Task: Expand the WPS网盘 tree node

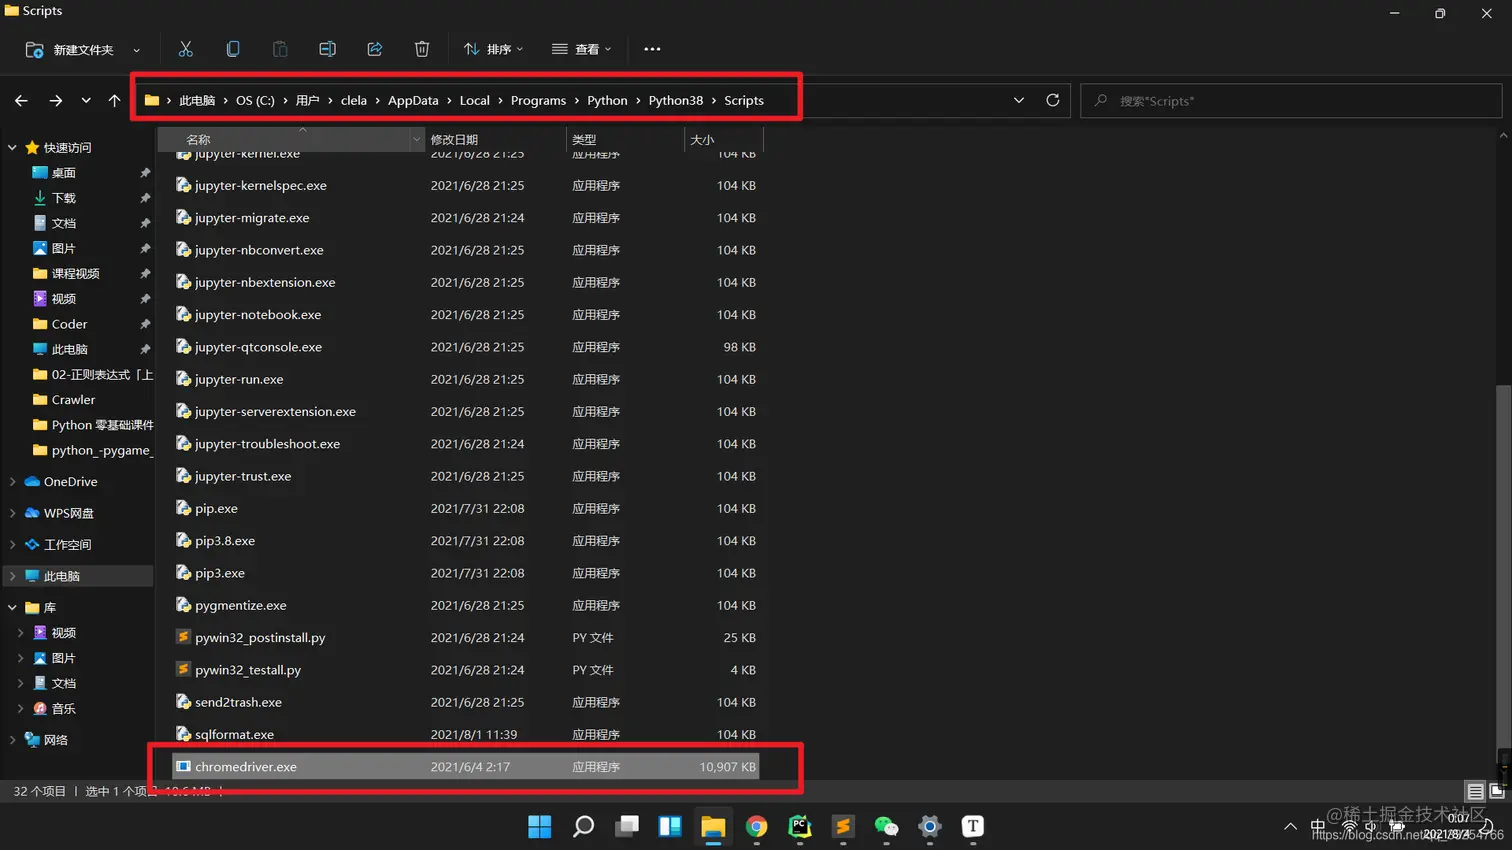Action: coord(12,513)
